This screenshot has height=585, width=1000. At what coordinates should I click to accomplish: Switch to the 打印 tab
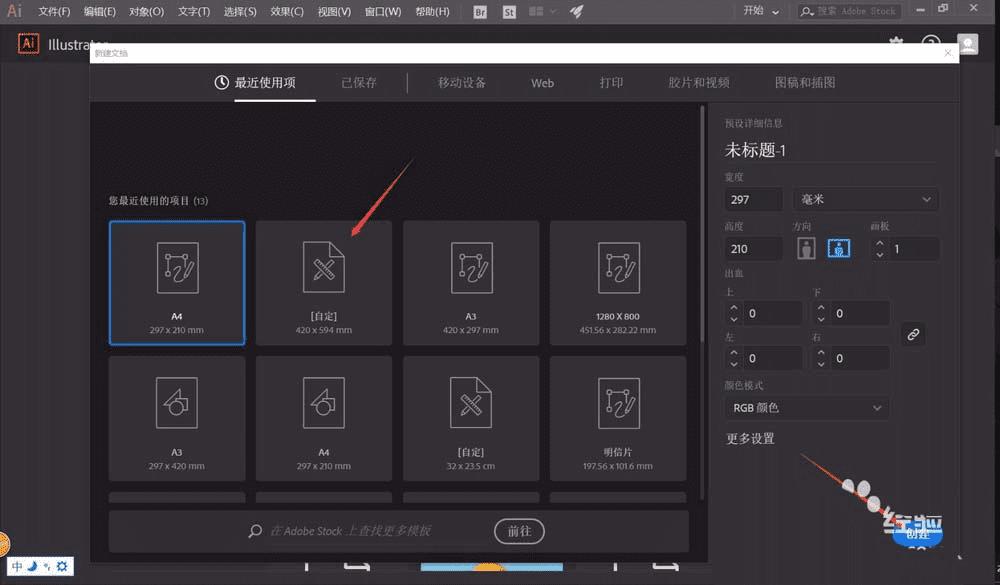pyautogui.click(x=611, y=83)
